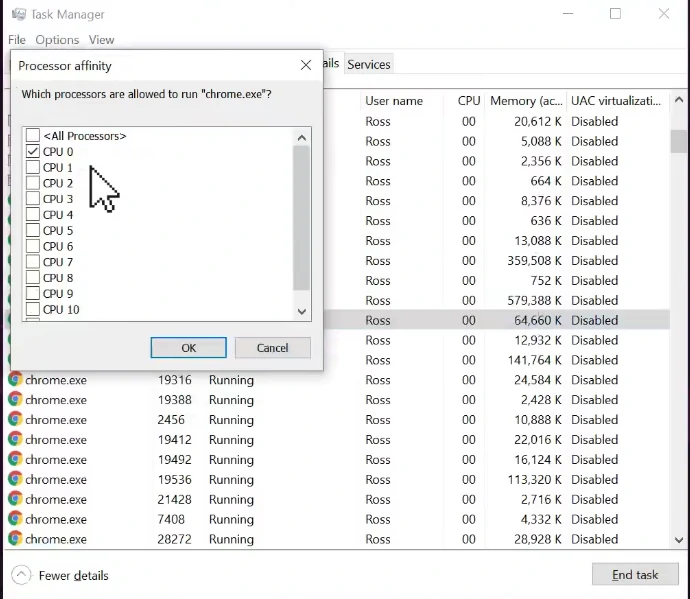Uncheck the CPU 0 checkbox
Viewport: 690px width, 599px height.
(33, 152)
